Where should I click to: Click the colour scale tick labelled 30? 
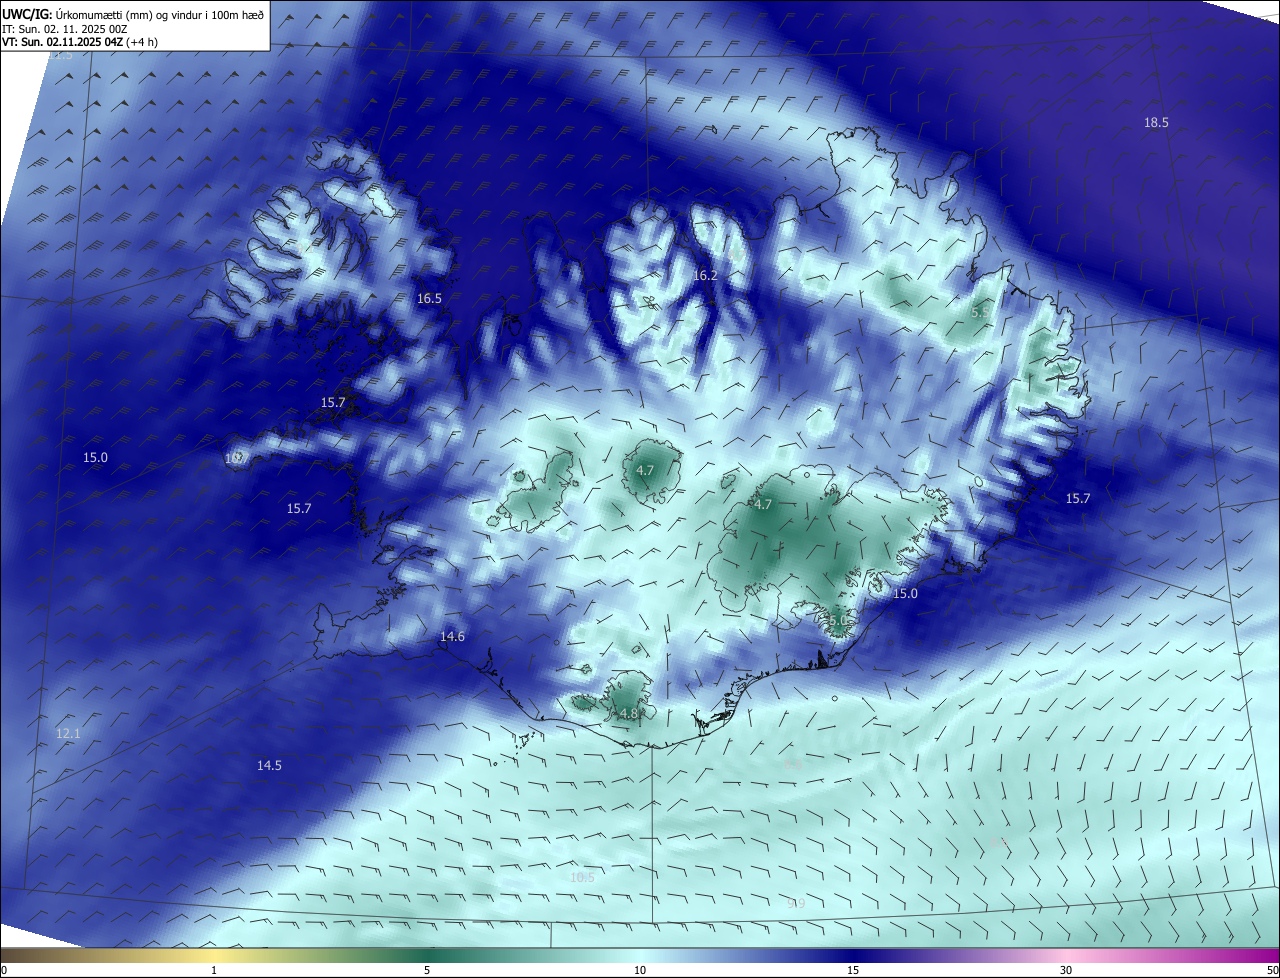click(x=1066, y=970)
